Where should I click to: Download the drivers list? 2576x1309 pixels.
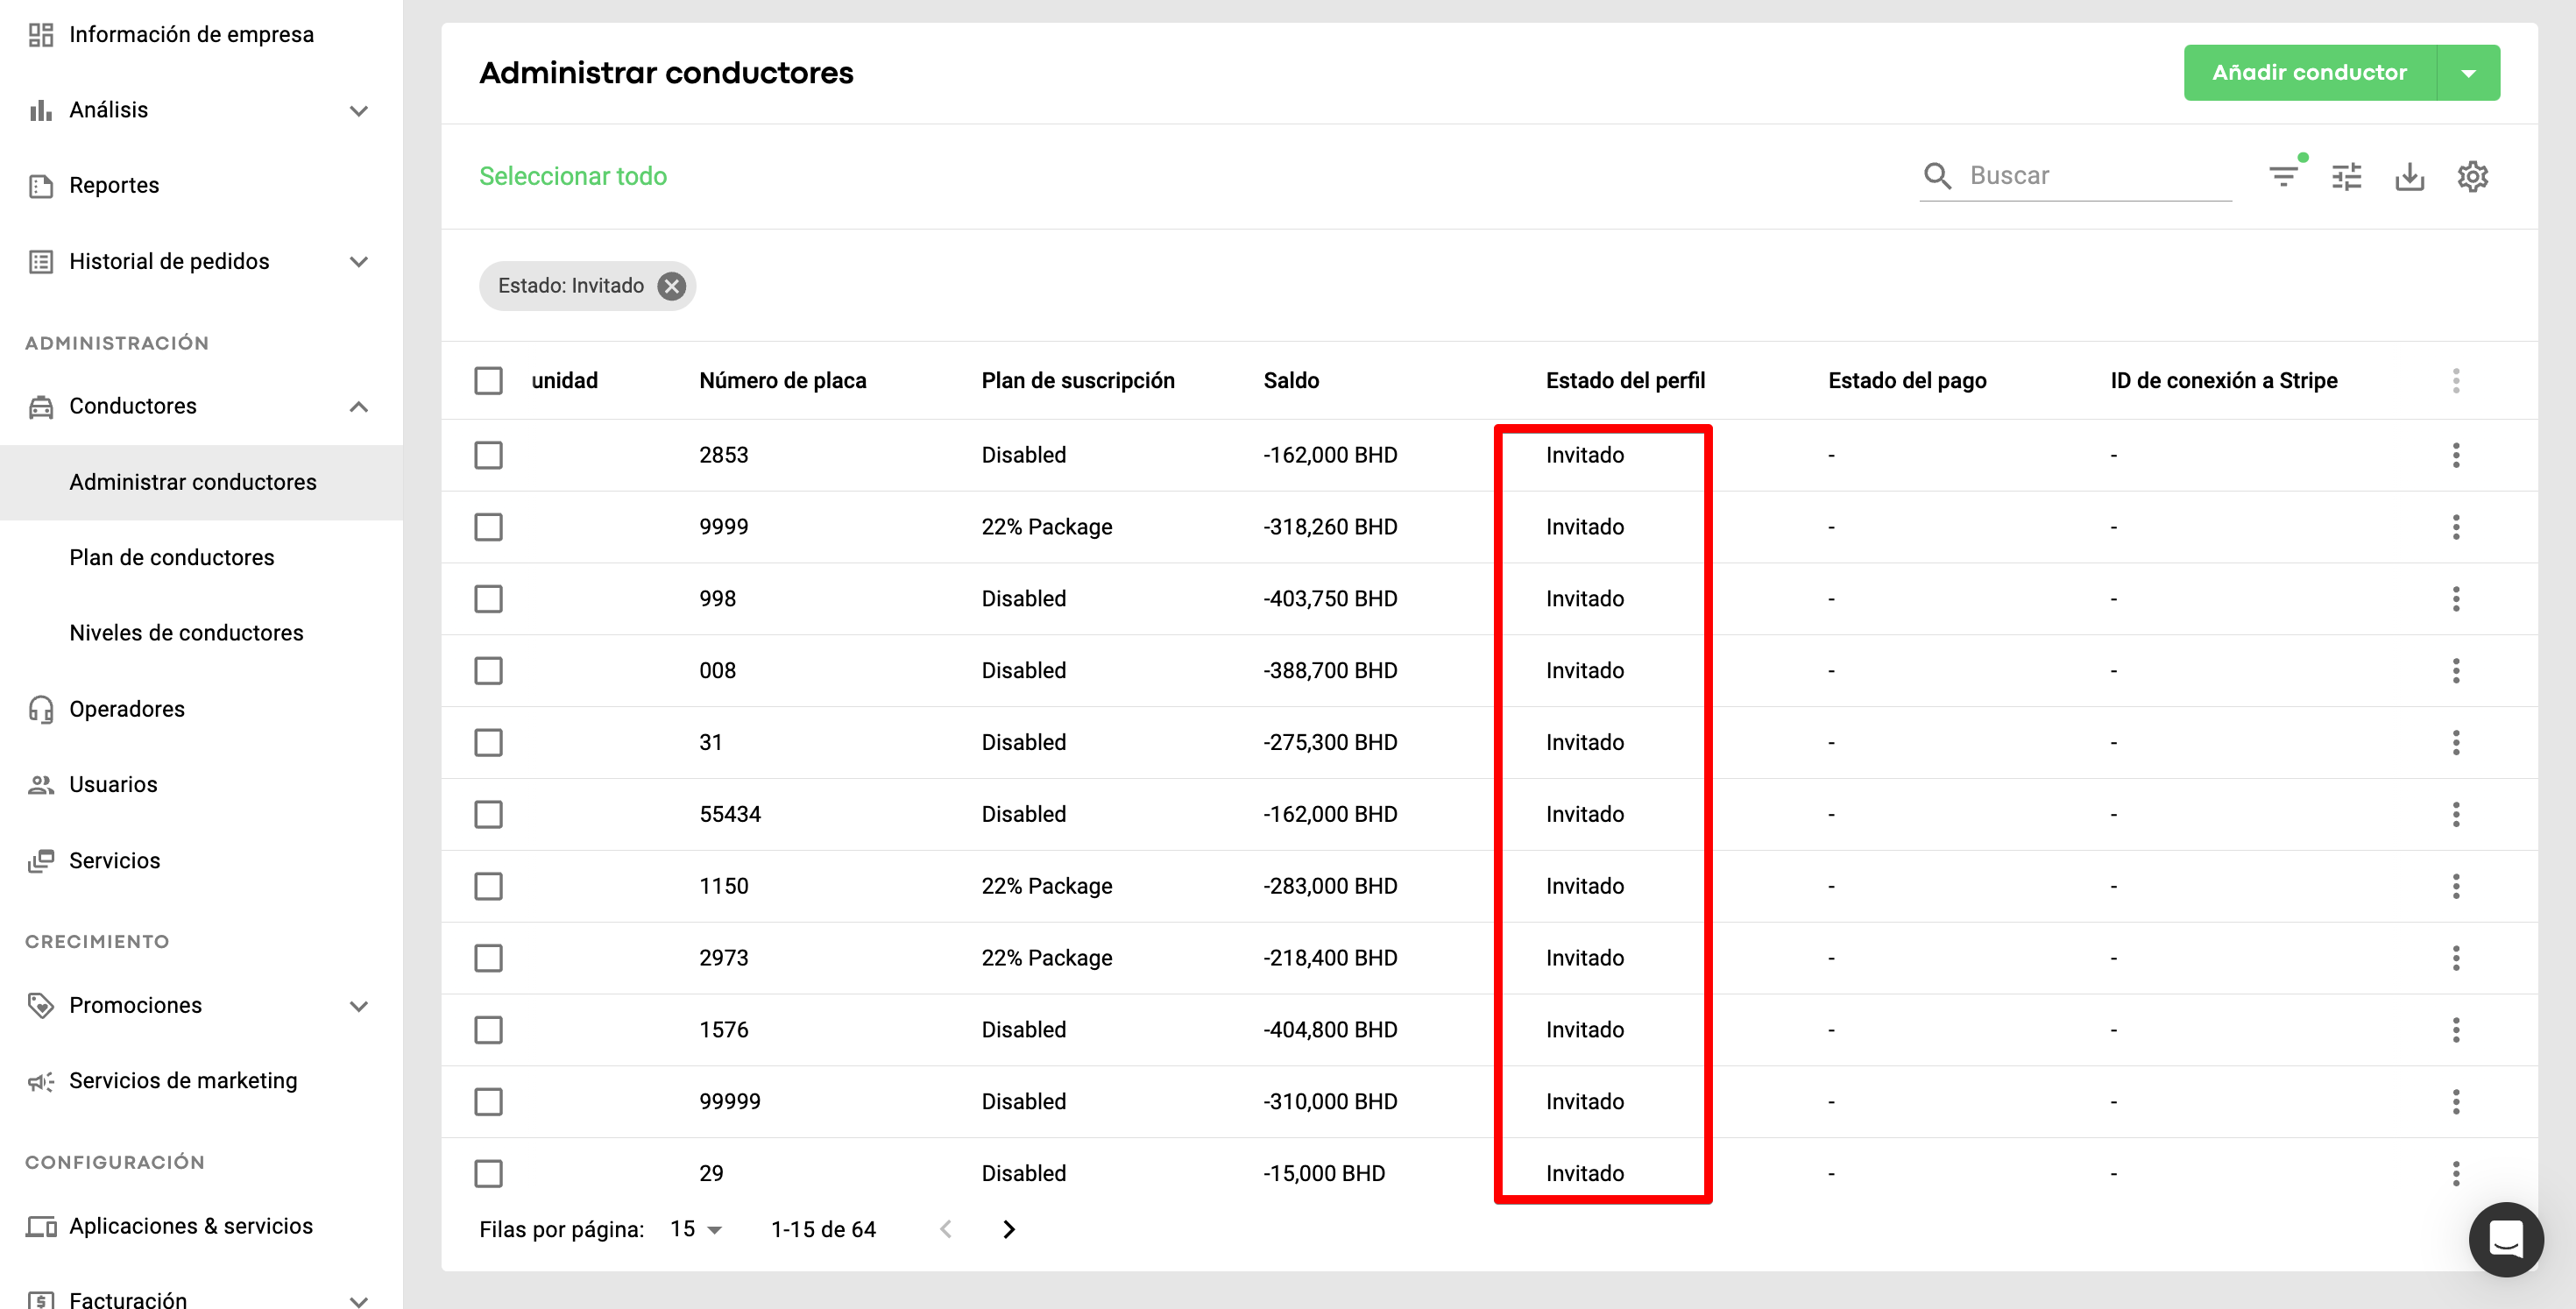coord(2409,176)
